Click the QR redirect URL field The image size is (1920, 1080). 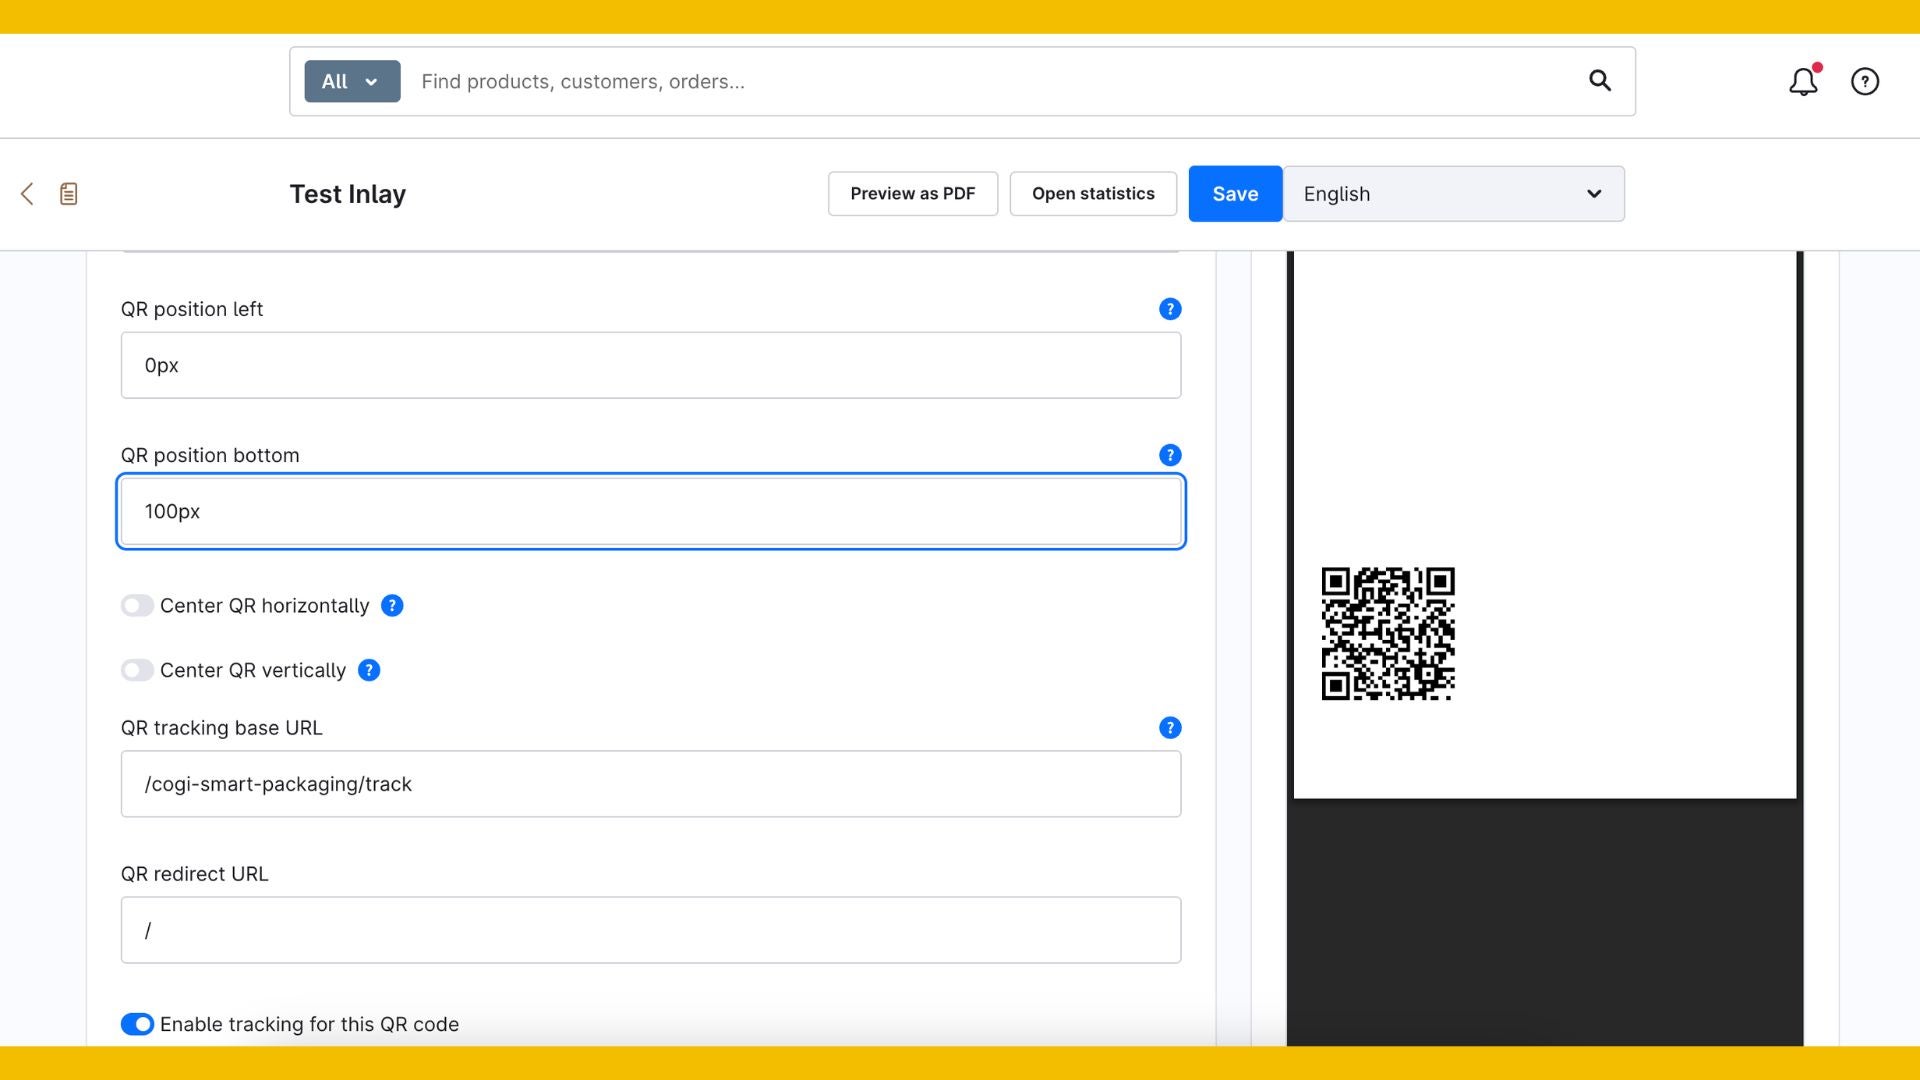click(651, 930)
